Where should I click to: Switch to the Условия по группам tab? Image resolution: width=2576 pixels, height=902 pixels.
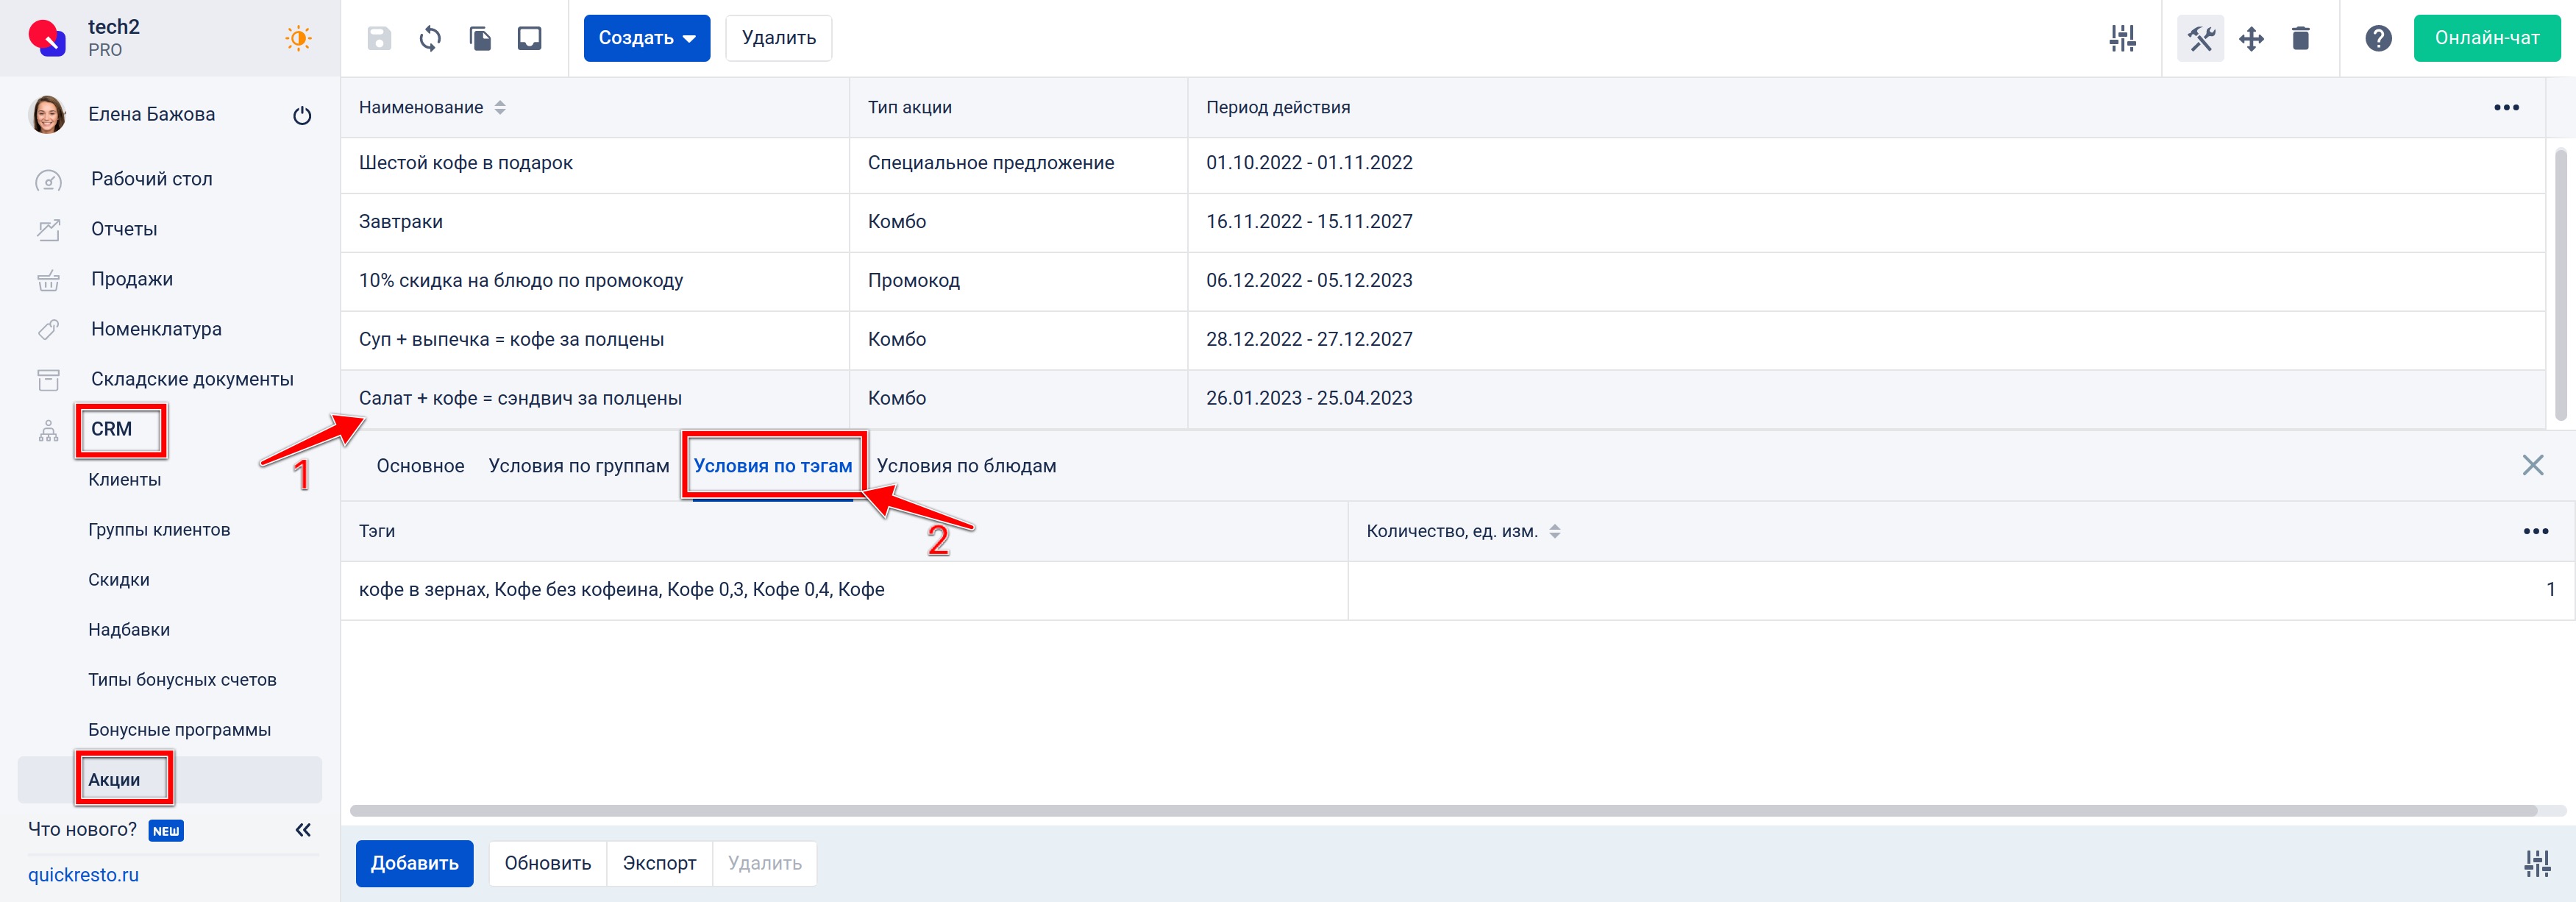tap(579, 466)
